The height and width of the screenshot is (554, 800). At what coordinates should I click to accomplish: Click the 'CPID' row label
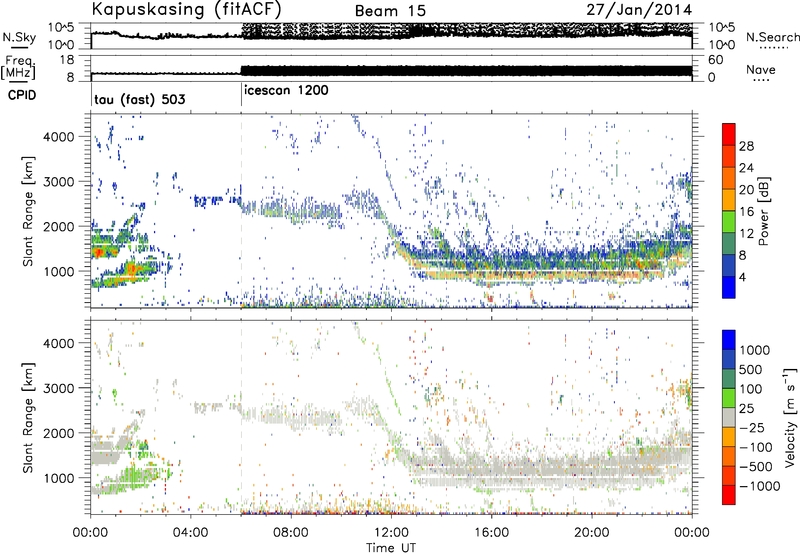(22, 95)
